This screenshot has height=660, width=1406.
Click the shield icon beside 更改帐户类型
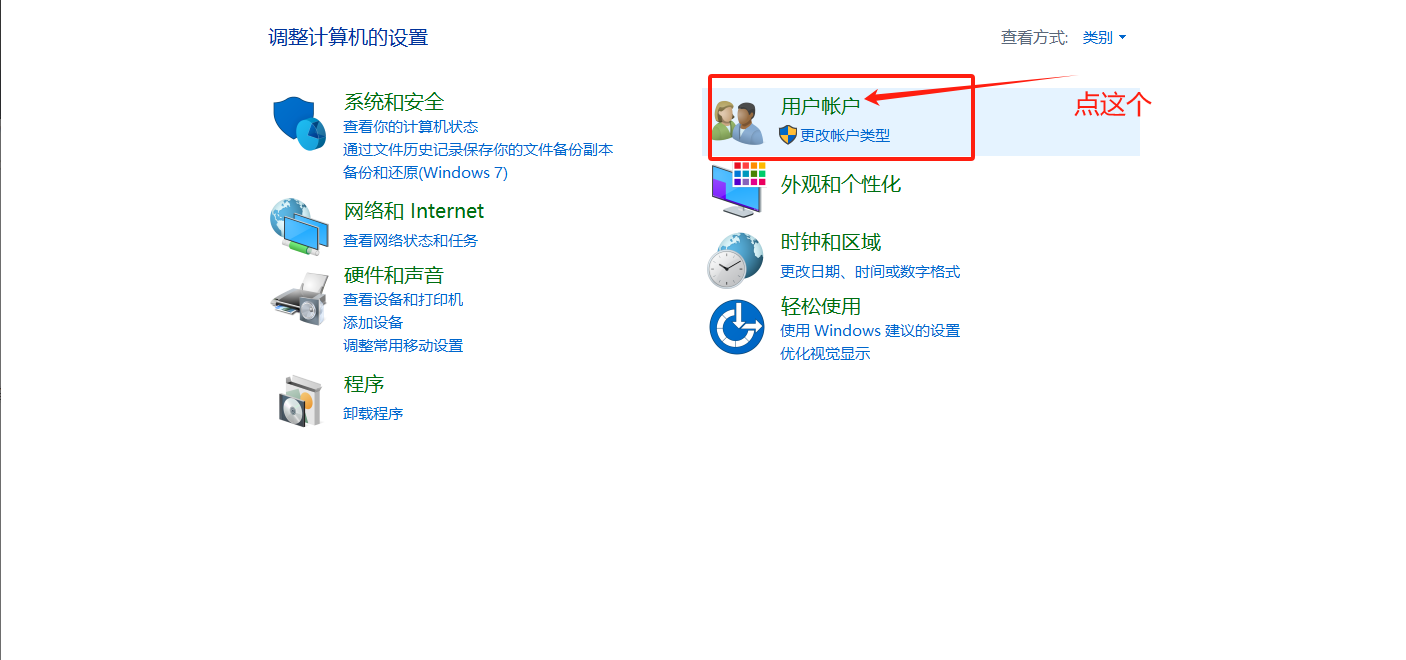pos(788,135)
